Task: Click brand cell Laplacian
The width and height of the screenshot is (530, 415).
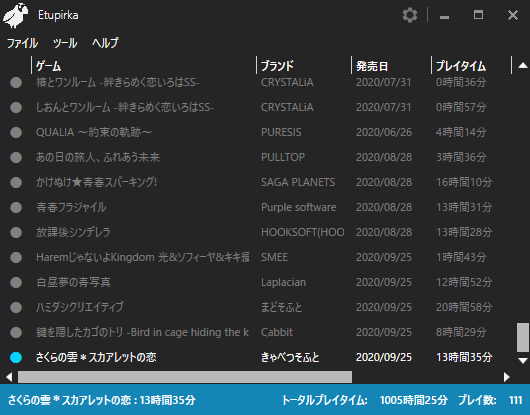Action: coord(283,283)
